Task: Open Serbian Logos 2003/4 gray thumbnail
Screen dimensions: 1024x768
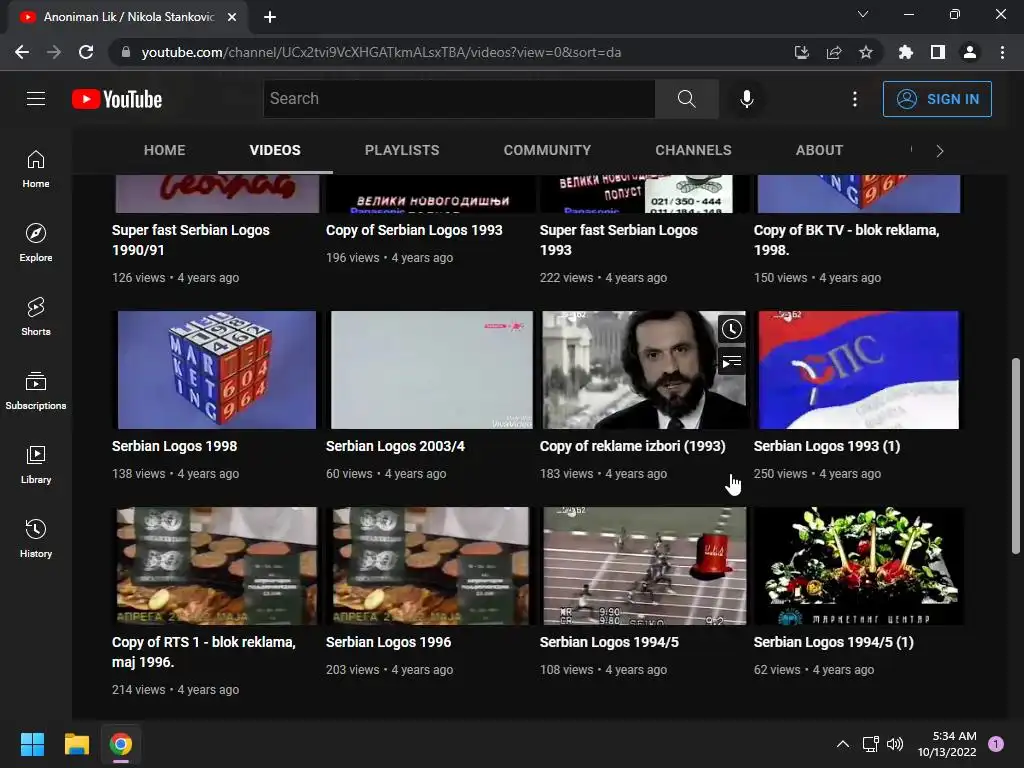Action: coord(431,370)
